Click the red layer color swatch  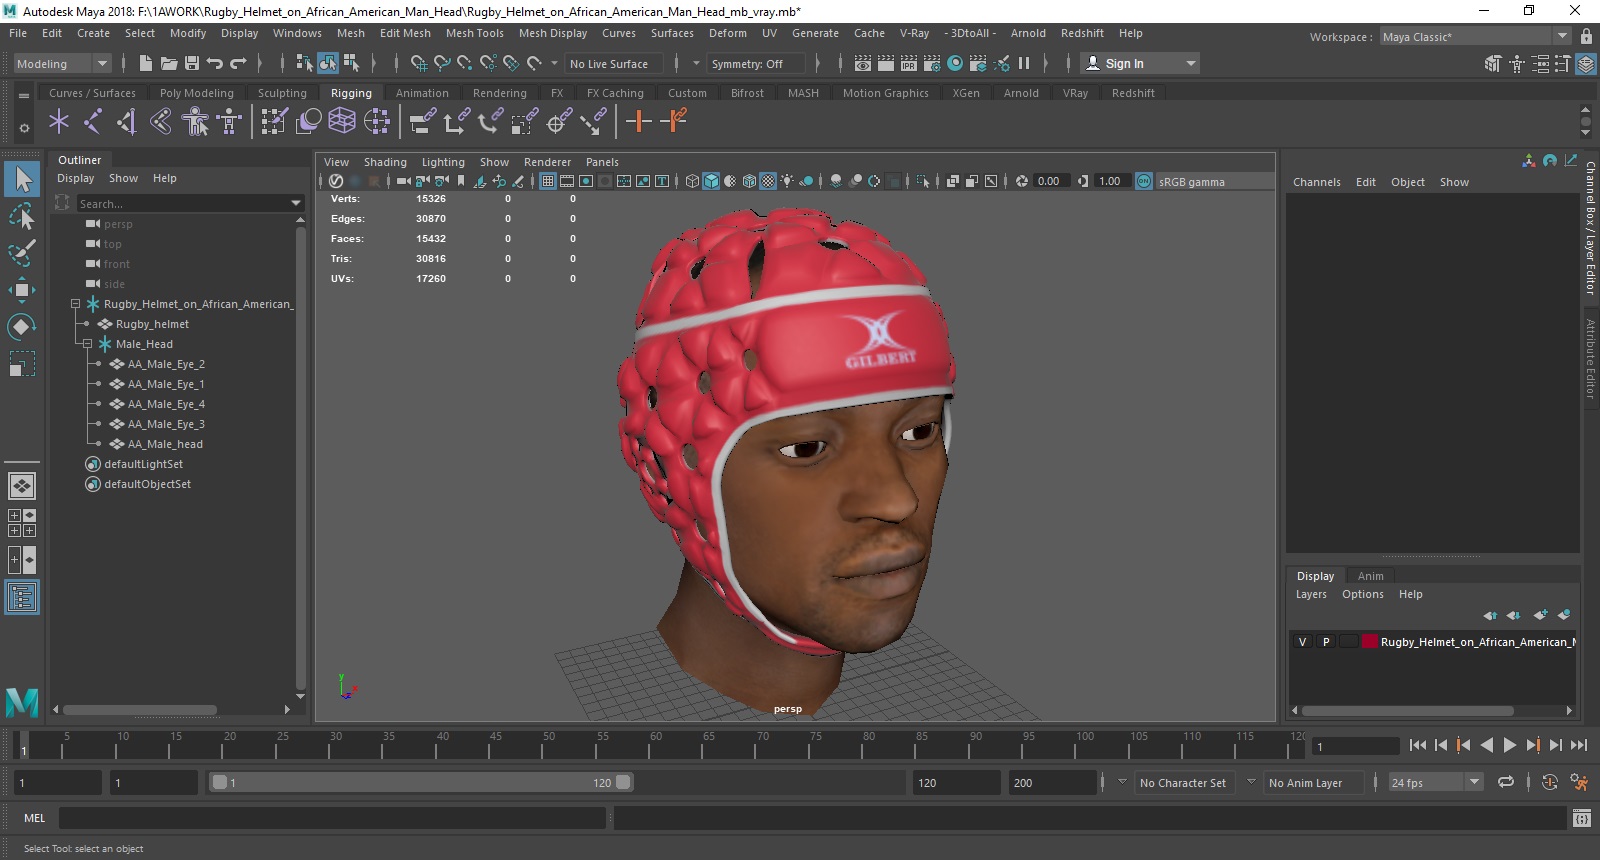coord(1370,642)
